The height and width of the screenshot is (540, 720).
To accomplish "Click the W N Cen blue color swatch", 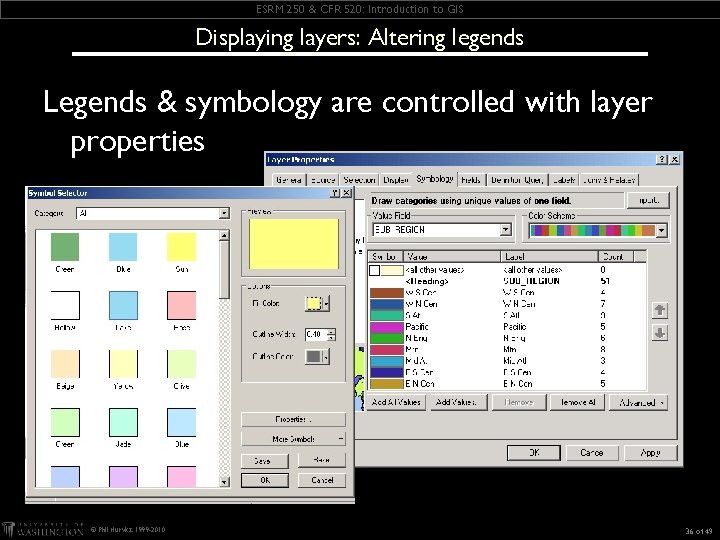I will click(387, 304).
